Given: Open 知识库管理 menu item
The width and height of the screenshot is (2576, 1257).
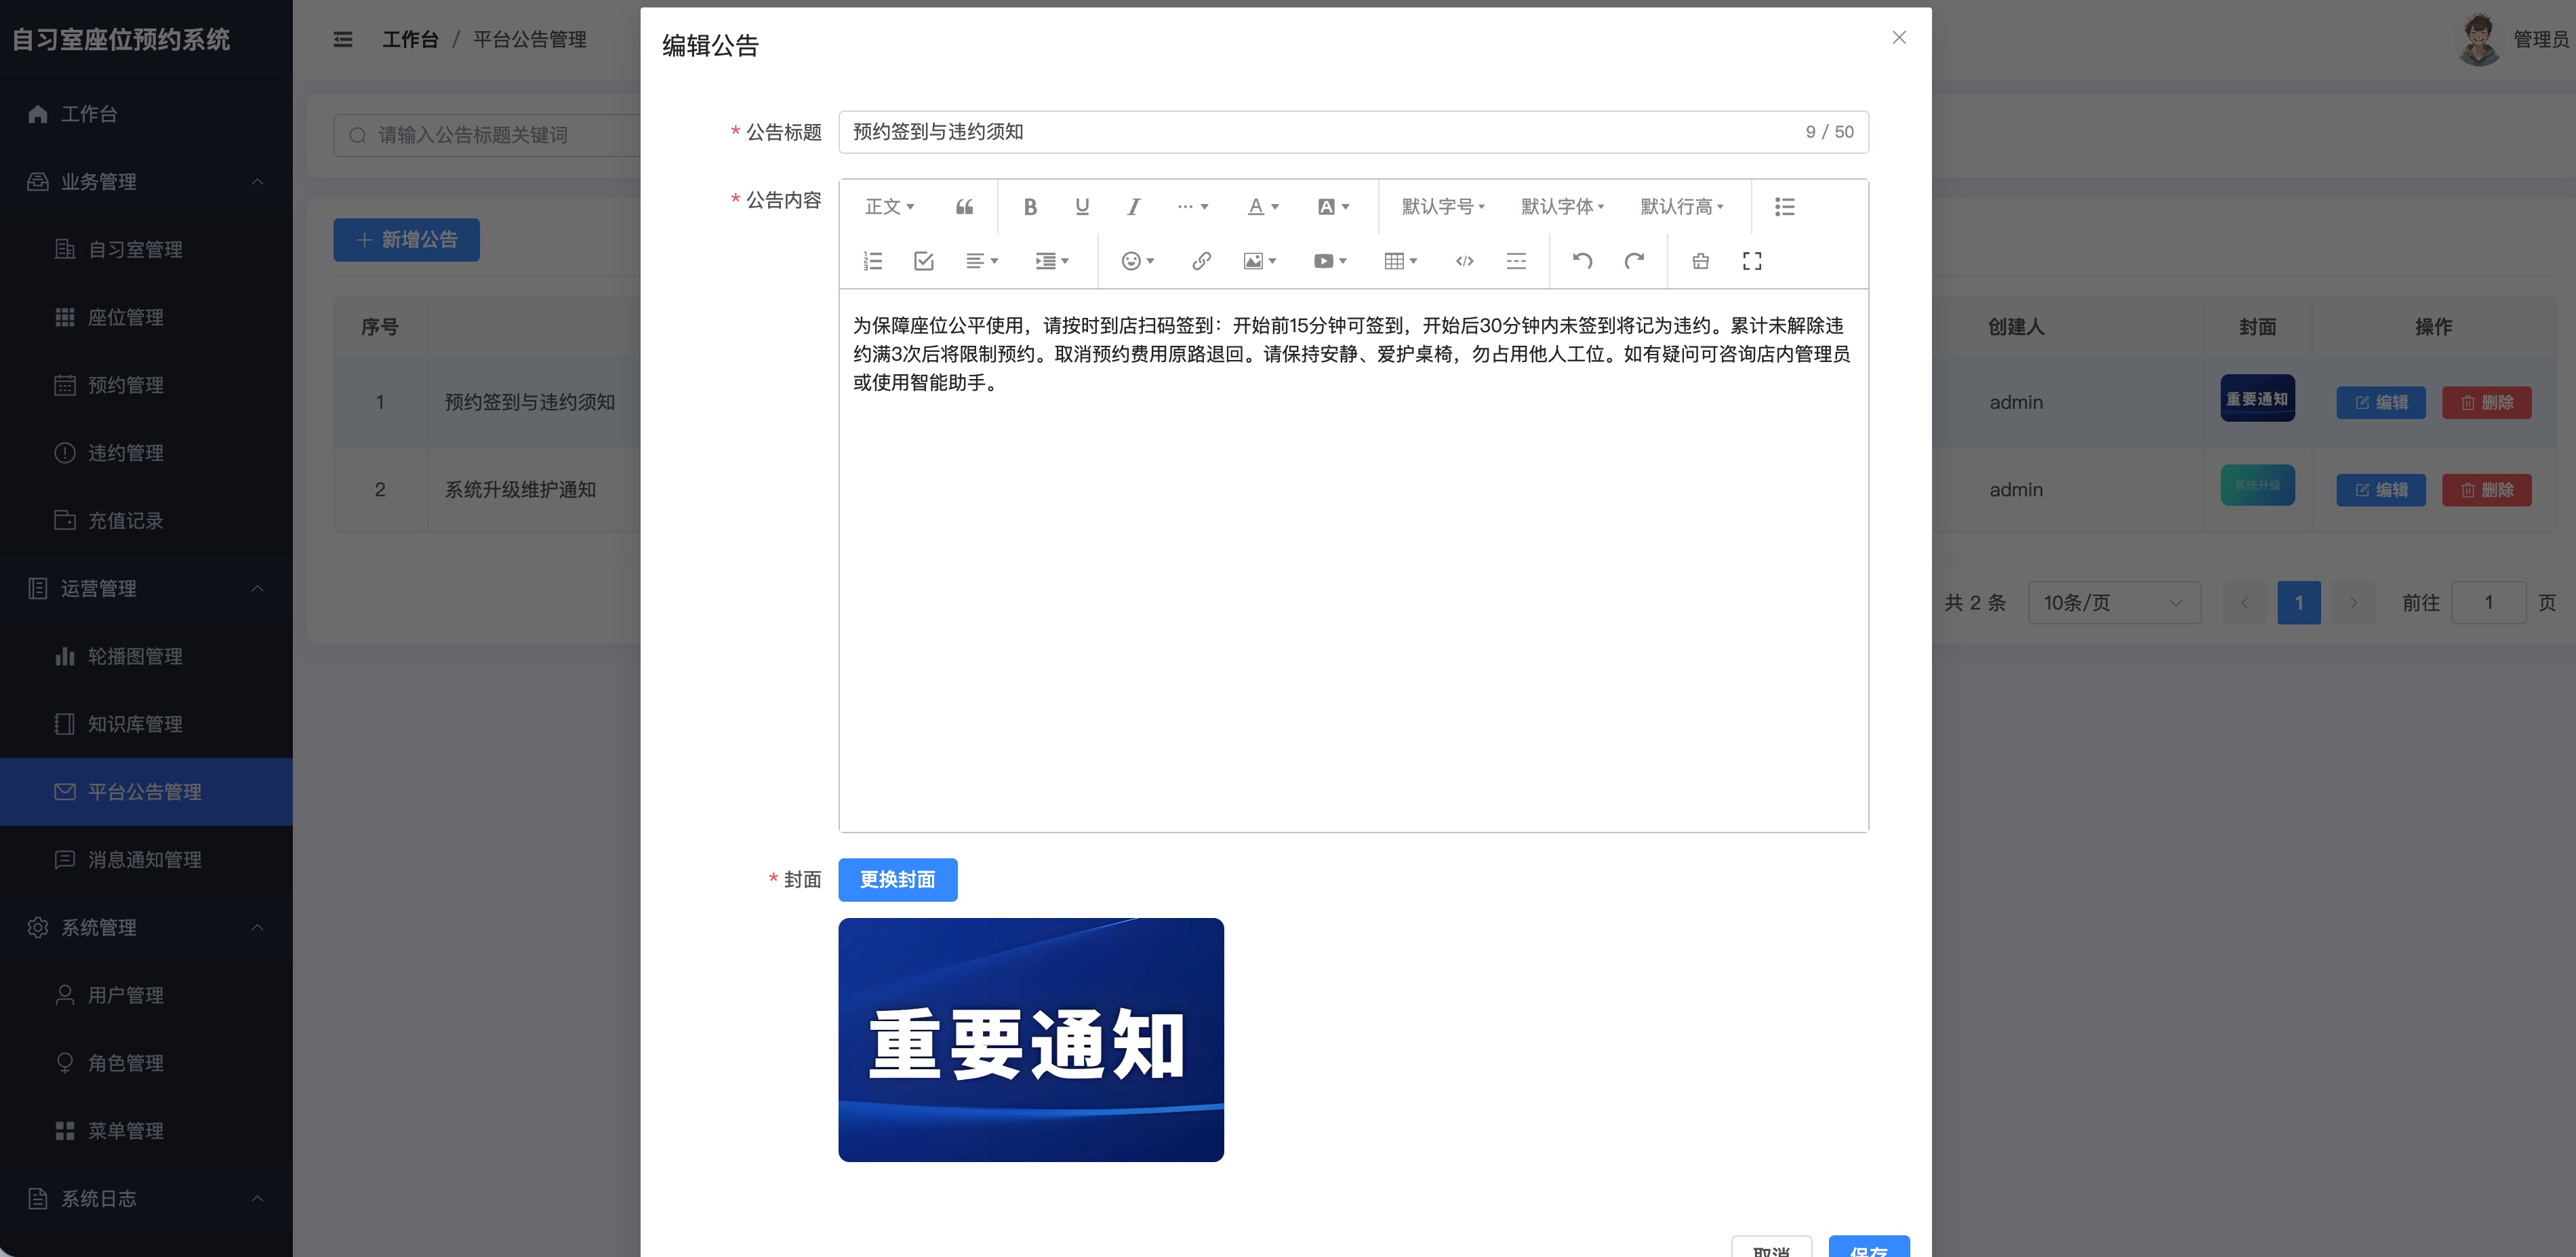Looking at the screenshot, I should (146, 724).
